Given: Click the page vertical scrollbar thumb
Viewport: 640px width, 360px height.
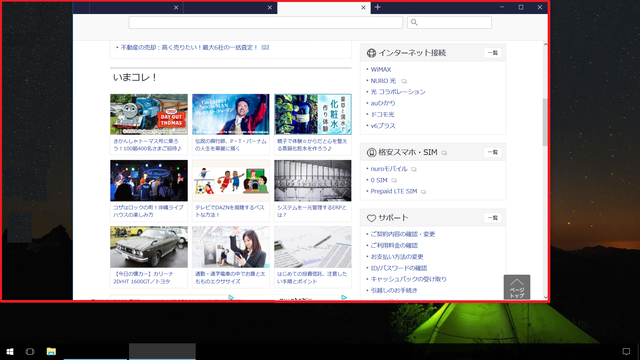Looking at the screenshot, I should tap(545, 122).
